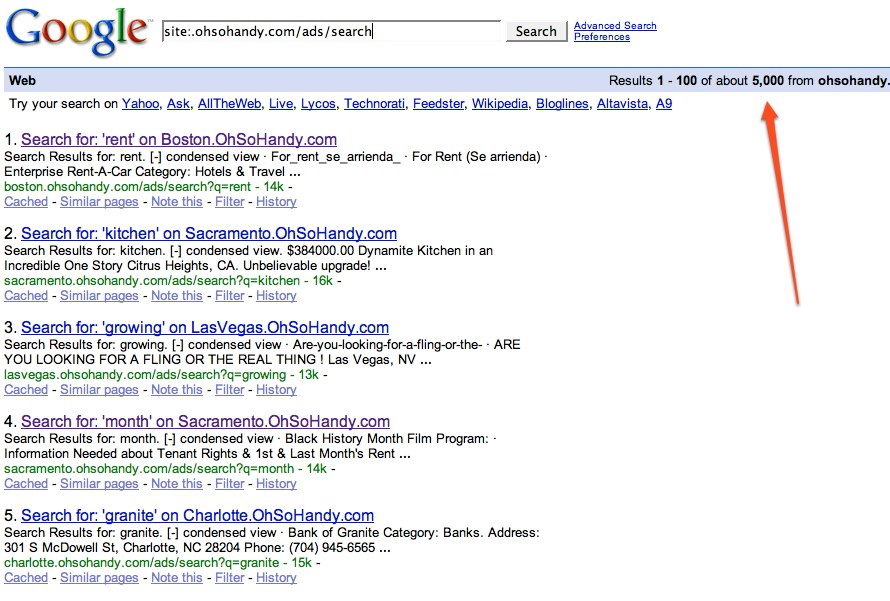Image resolution: width=890 pixels, height=601 pixels.
Task: Open Similar pages for the 'kitchen' result
Action: coord(99,296)
